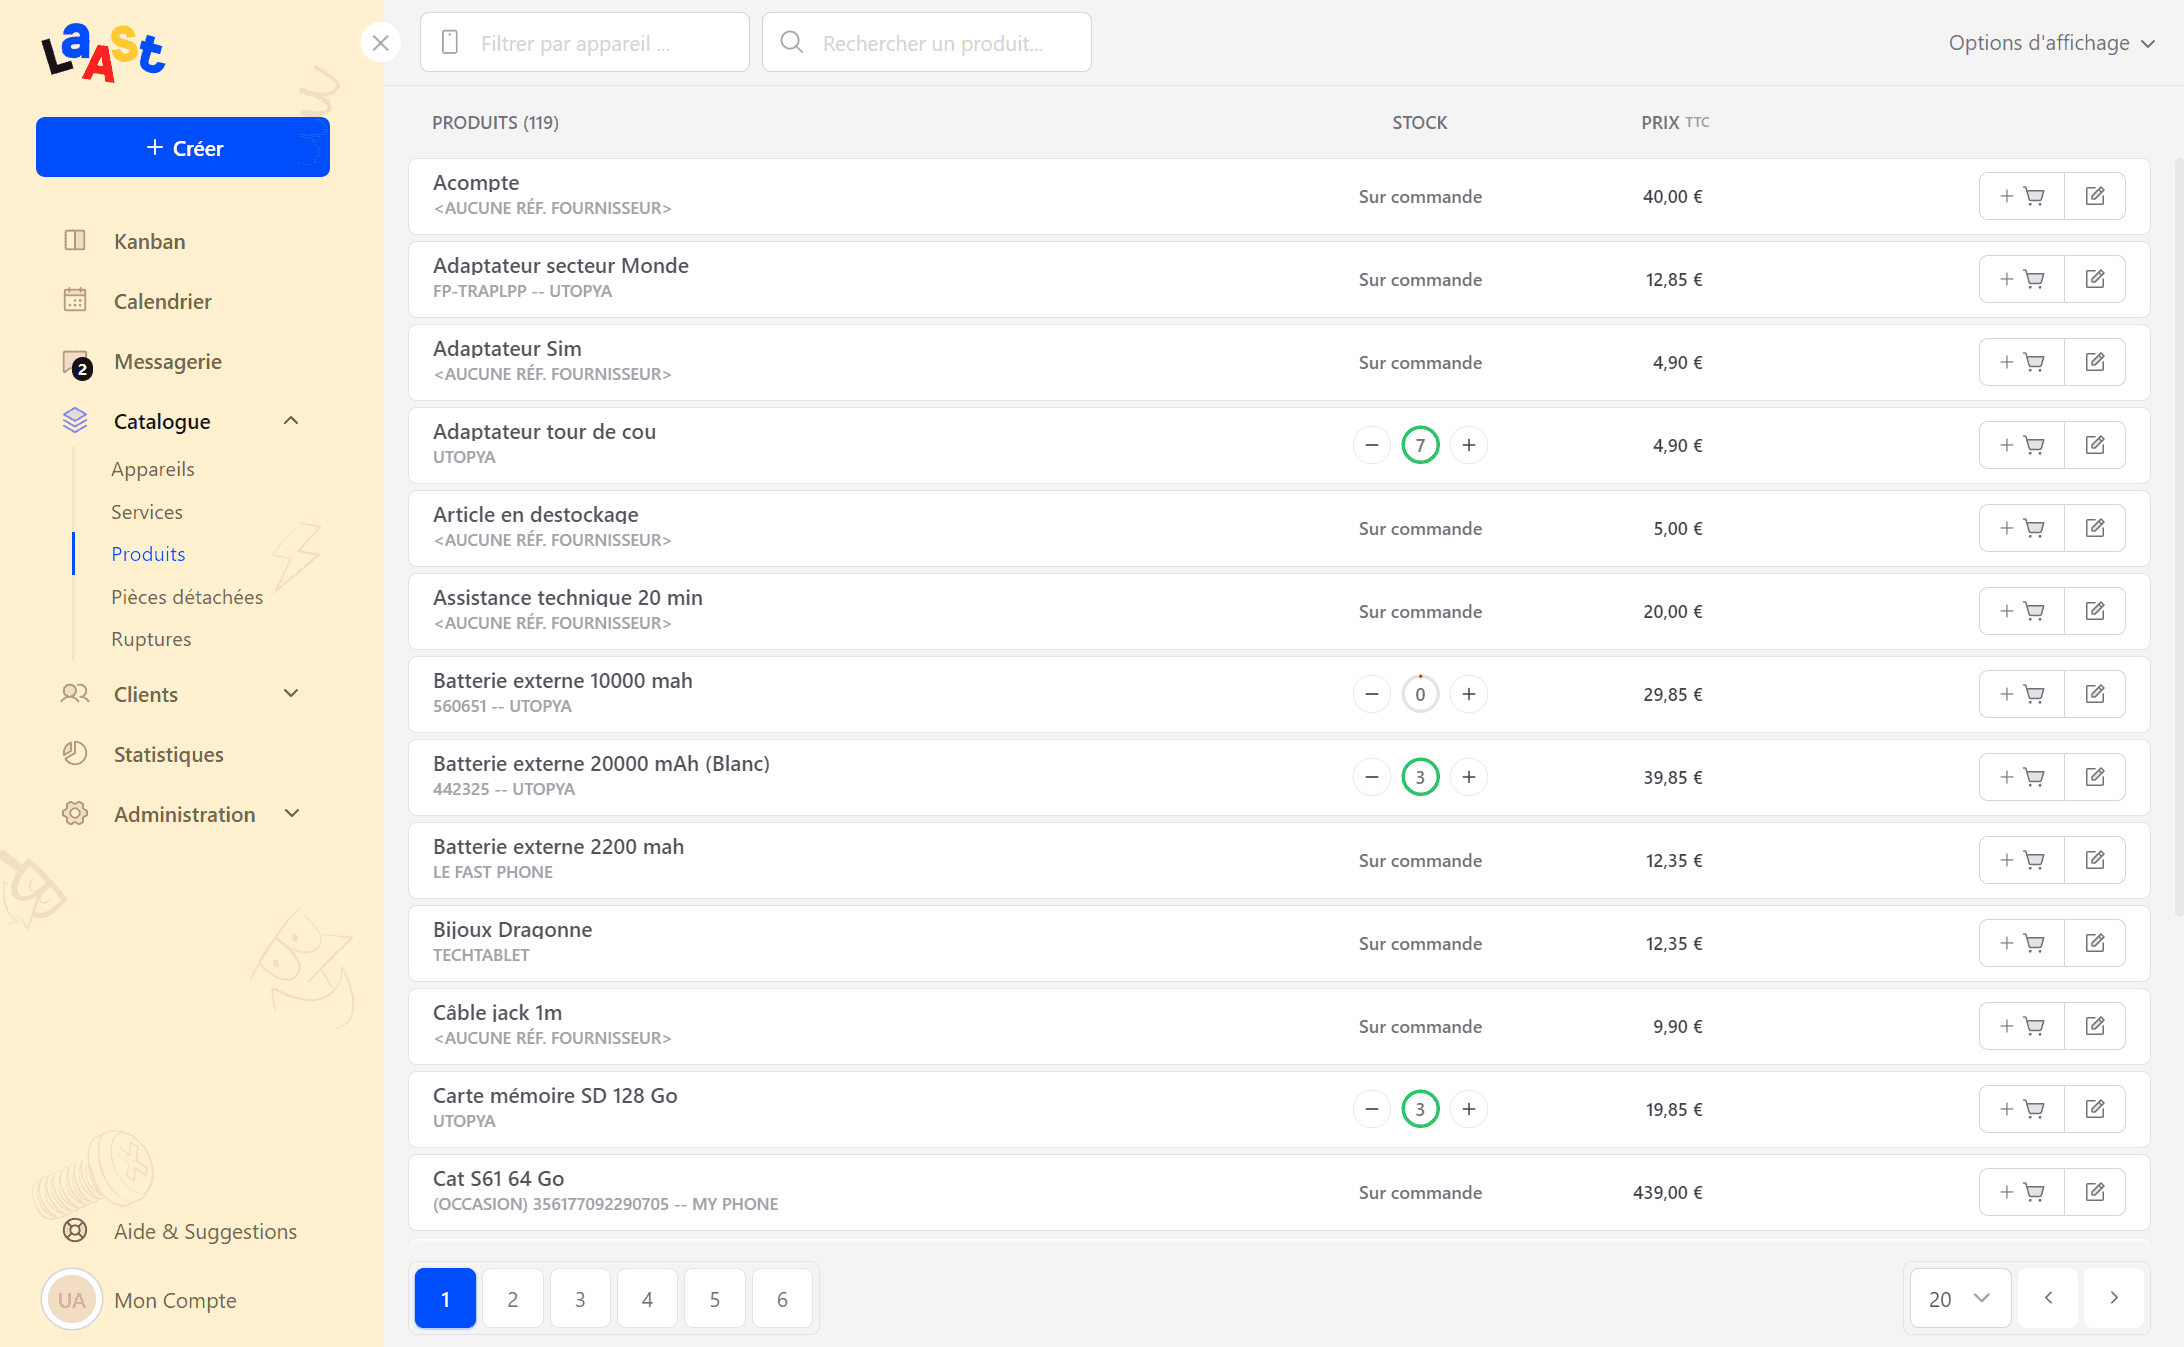Edit the Cat S61 64 Go product
Image resolution: width=2184 pixels, height=1347 pixels.
[2094, 1192]
